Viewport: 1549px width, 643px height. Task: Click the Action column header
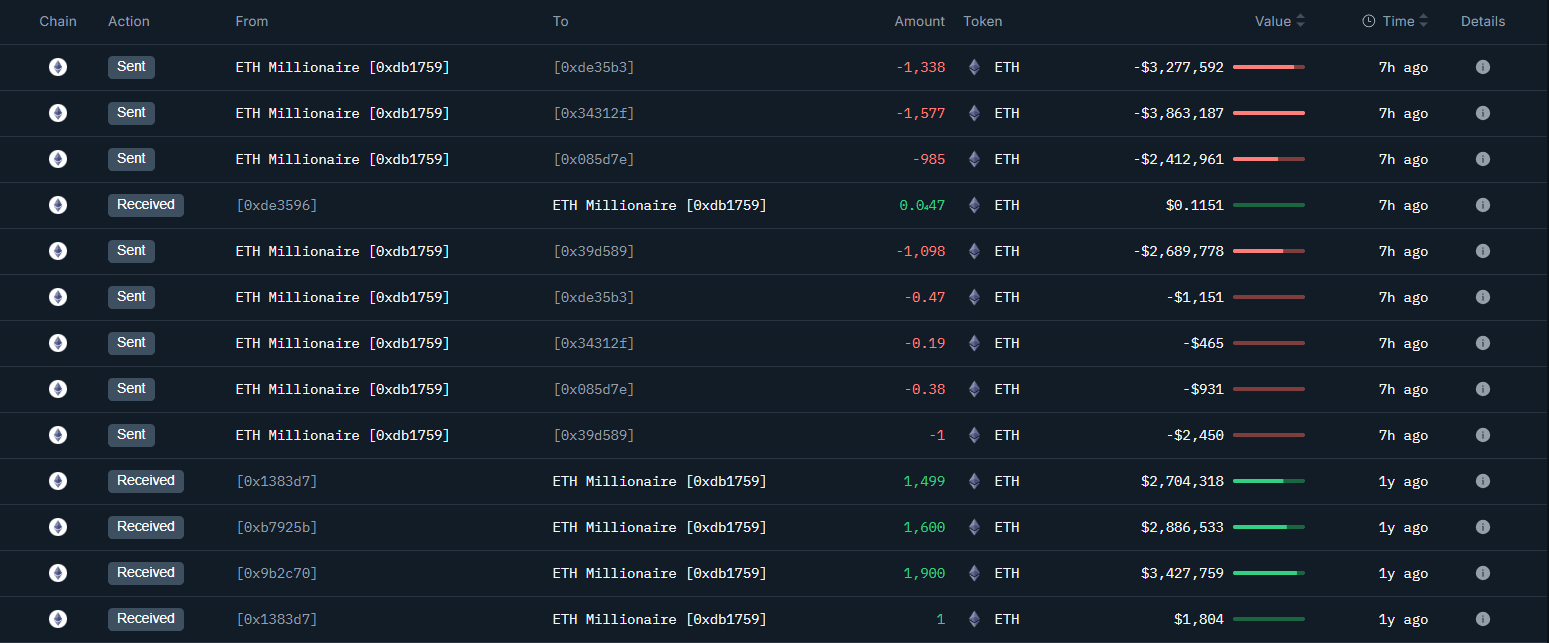(129, 21)
